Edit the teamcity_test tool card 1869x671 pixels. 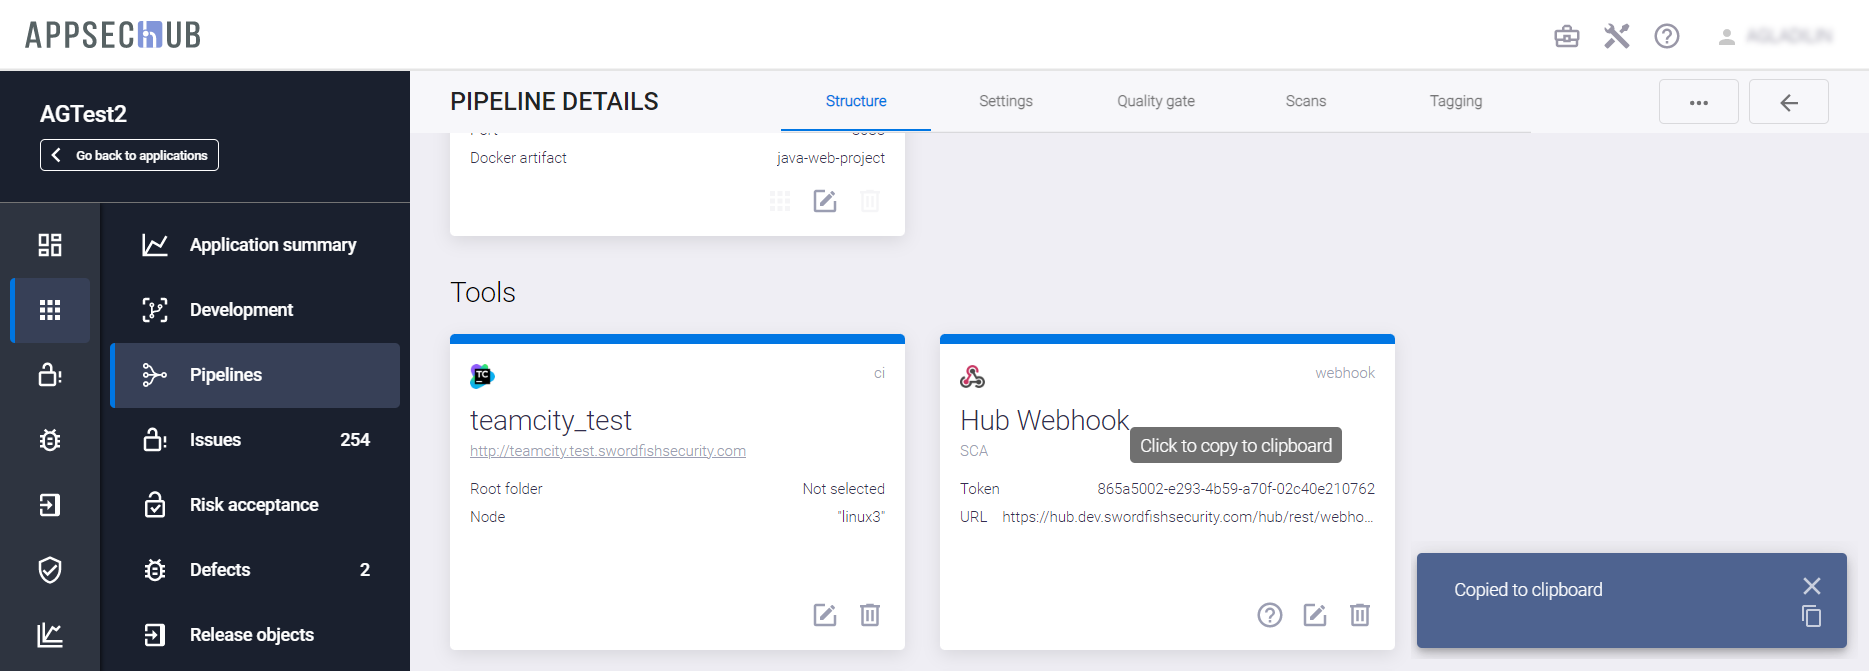pos(824,615)
